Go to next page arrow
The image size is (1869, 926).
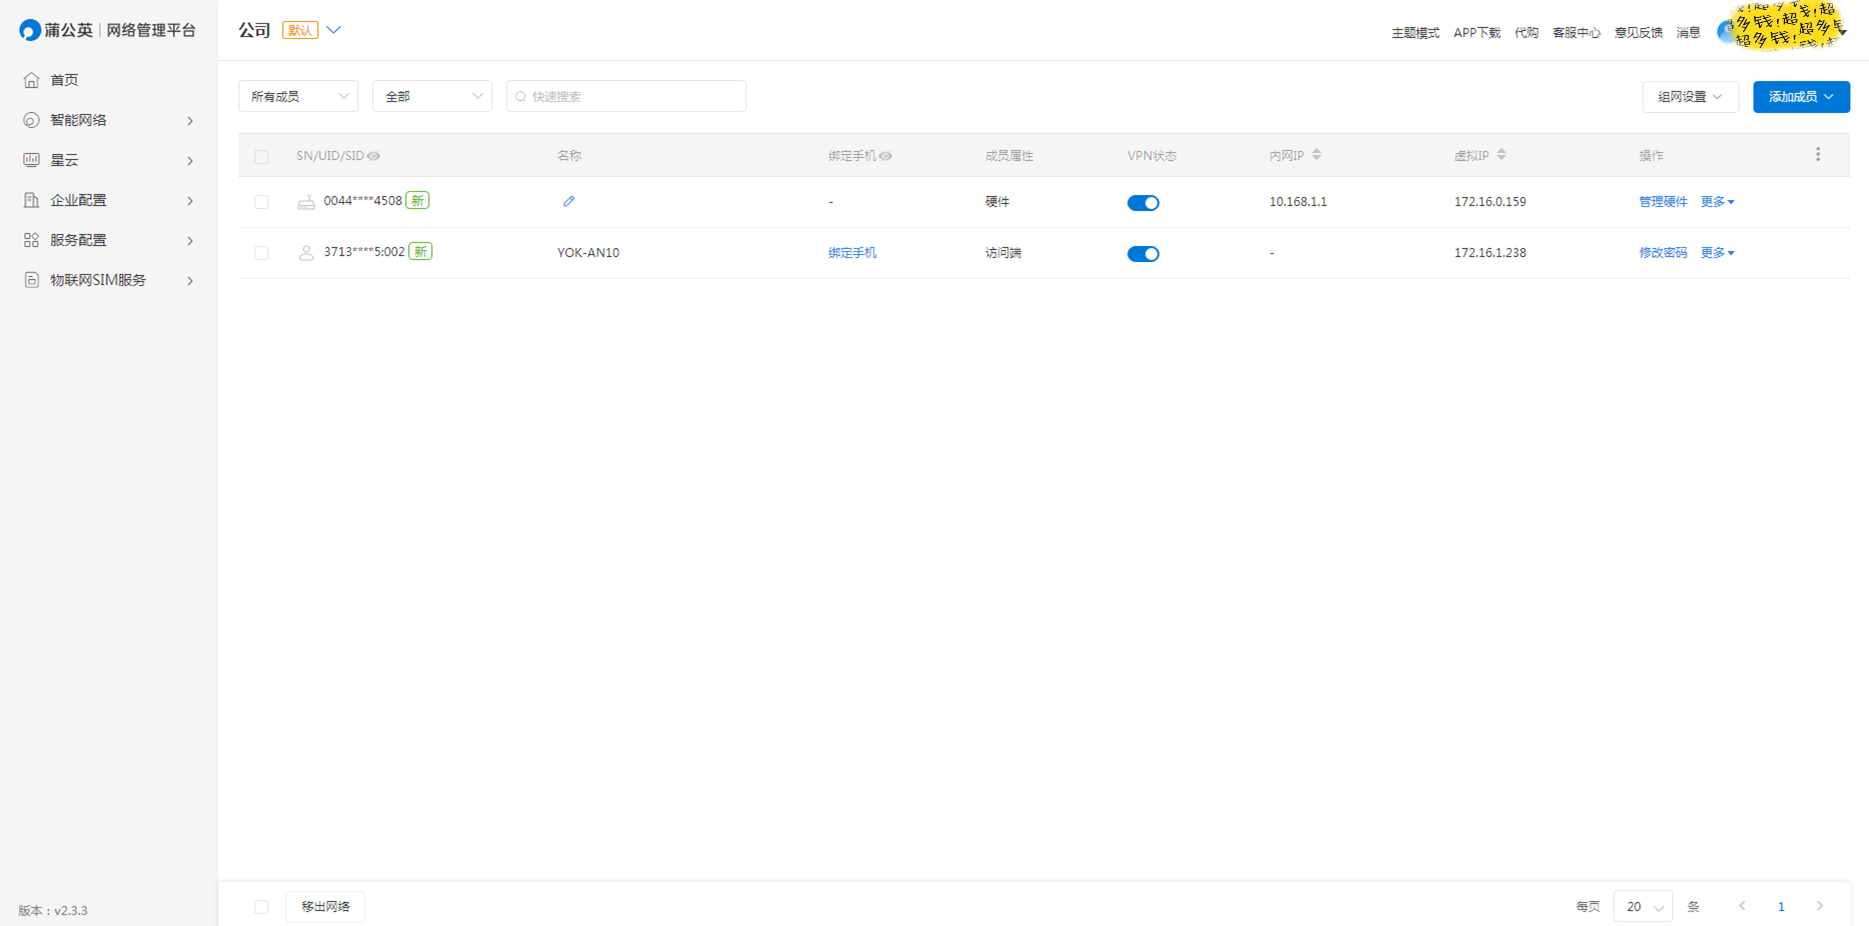(1819, 906)
